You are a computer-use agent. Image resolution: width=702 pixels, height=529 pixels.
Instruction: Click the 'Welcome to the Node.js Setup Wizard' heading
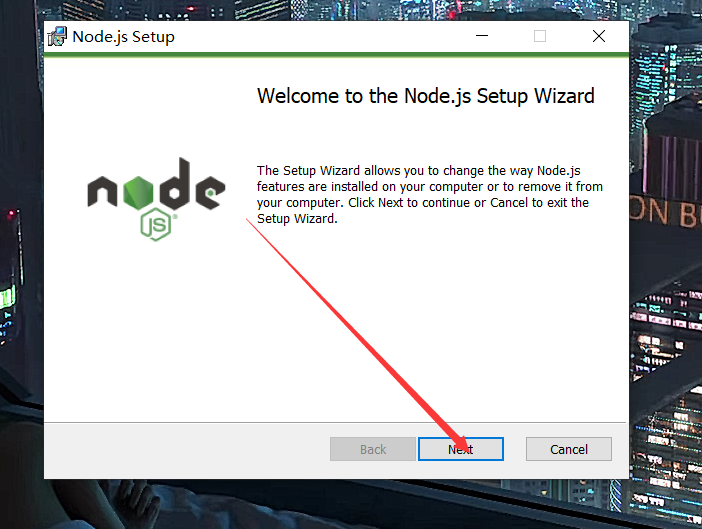[x=425, y=96]
